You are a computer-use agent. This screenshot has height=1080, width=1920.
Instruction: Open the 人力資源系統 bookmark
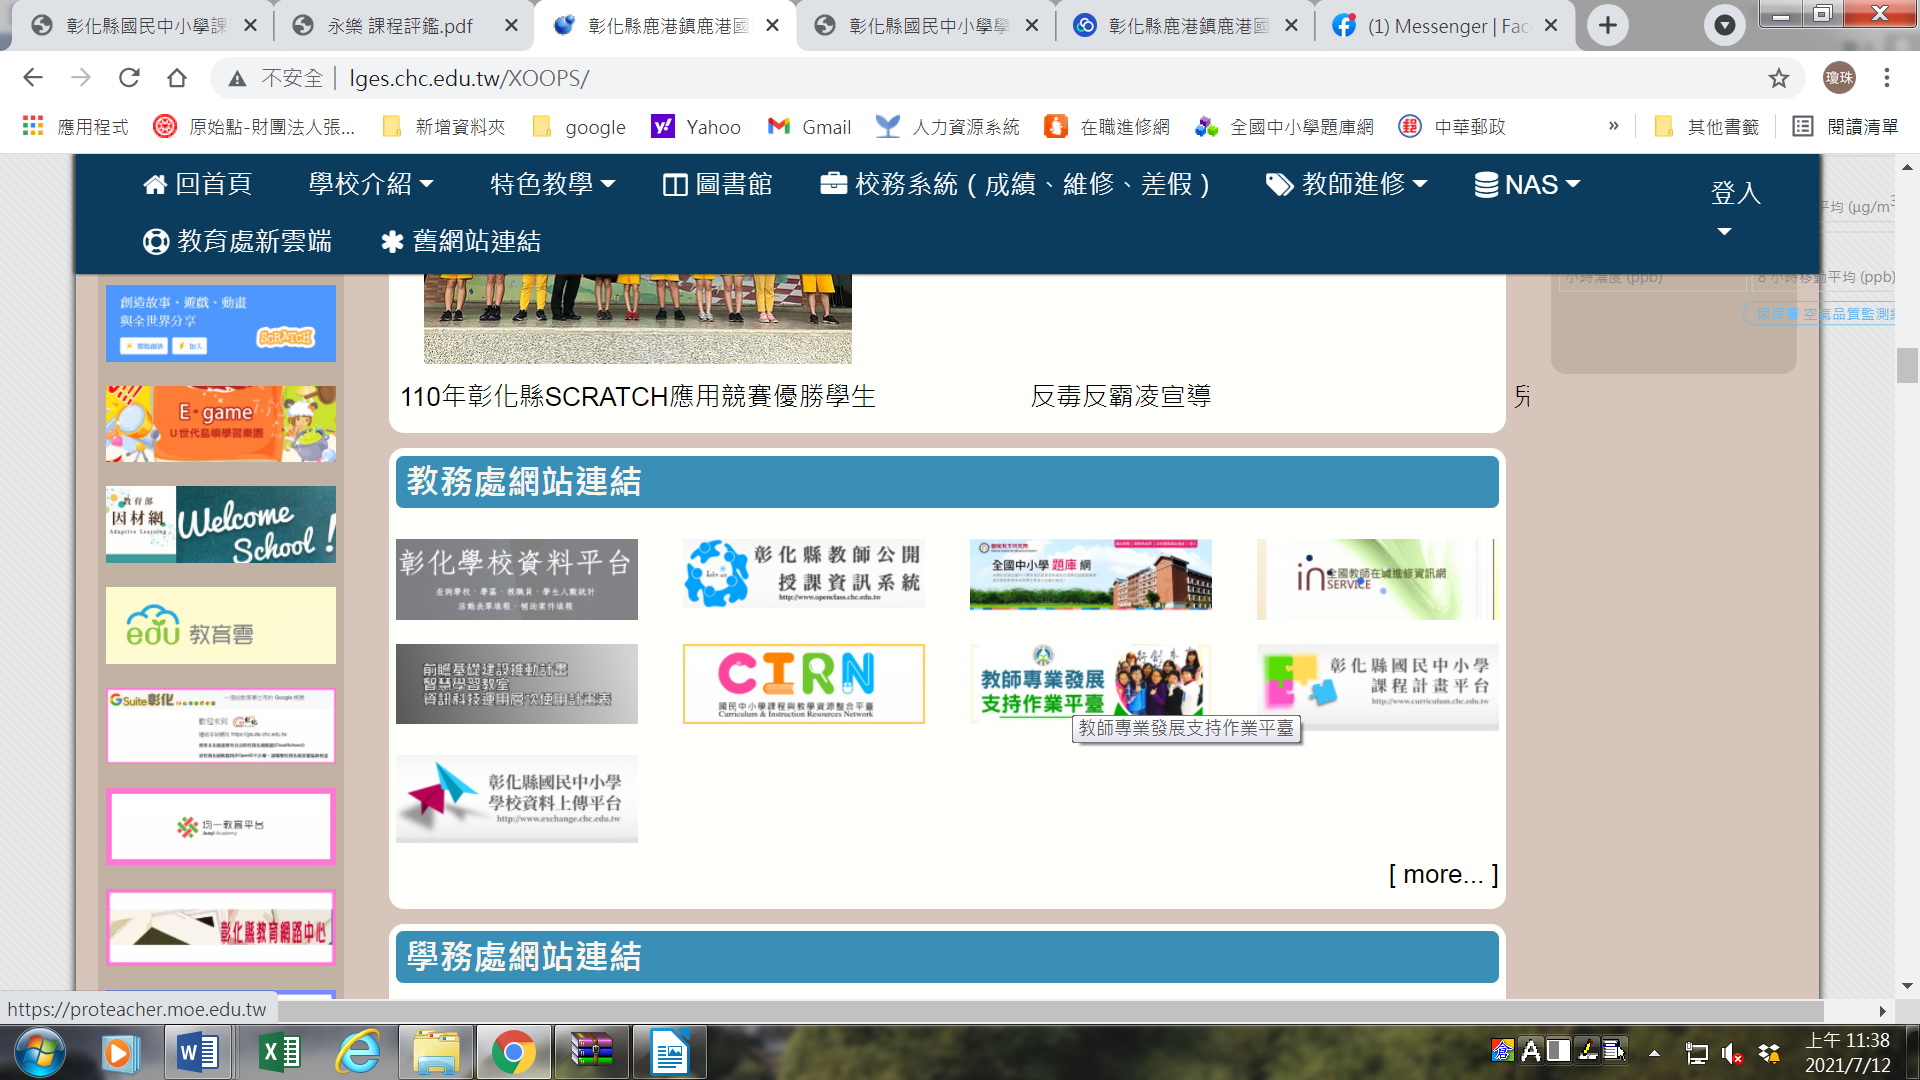947,127
